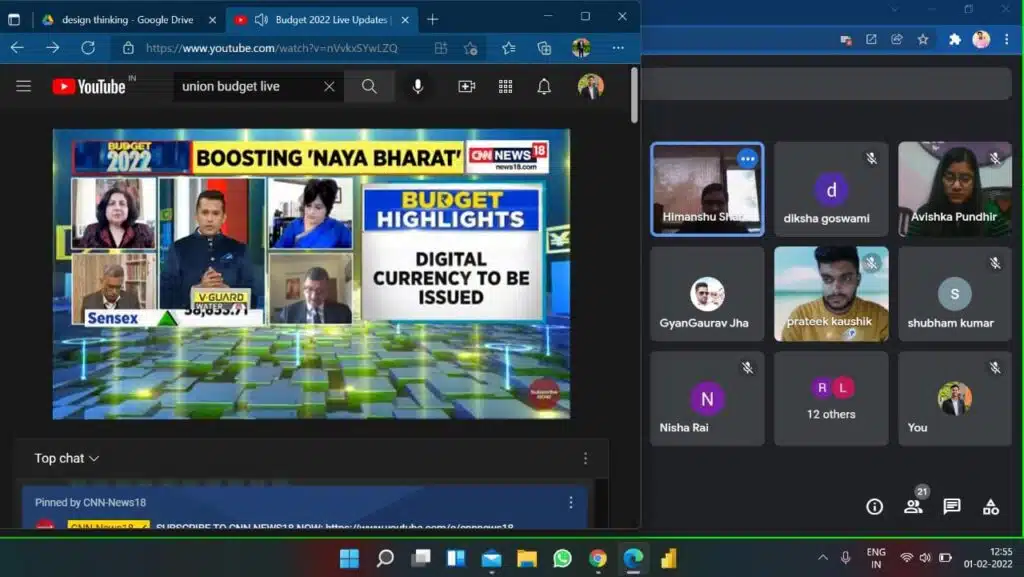
Task: Start YouTube voice search with microphone icon
Action: (418, 87)
